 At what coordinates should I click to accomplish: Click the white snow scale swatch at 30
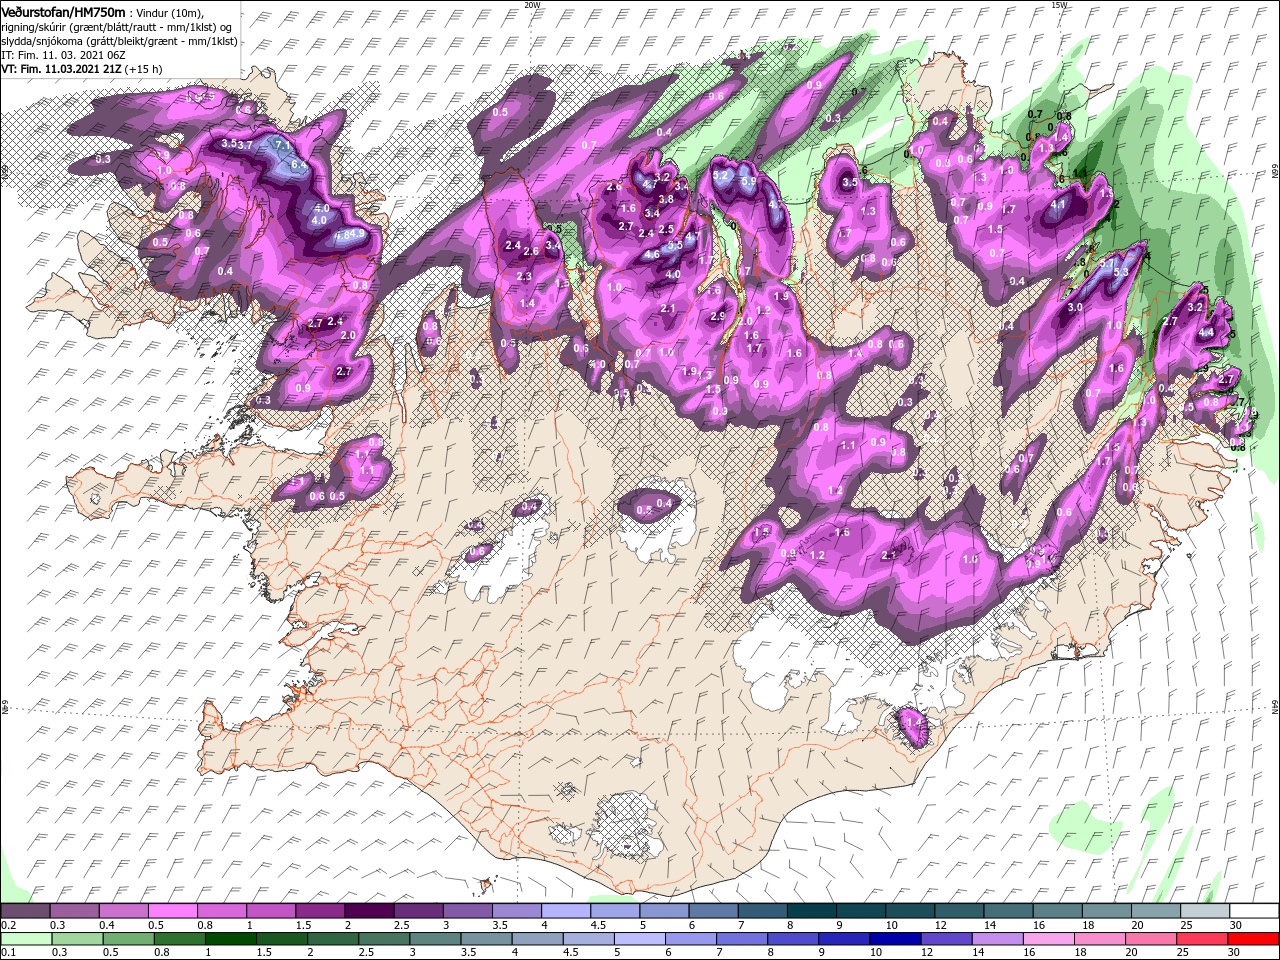click(1253, 910)
